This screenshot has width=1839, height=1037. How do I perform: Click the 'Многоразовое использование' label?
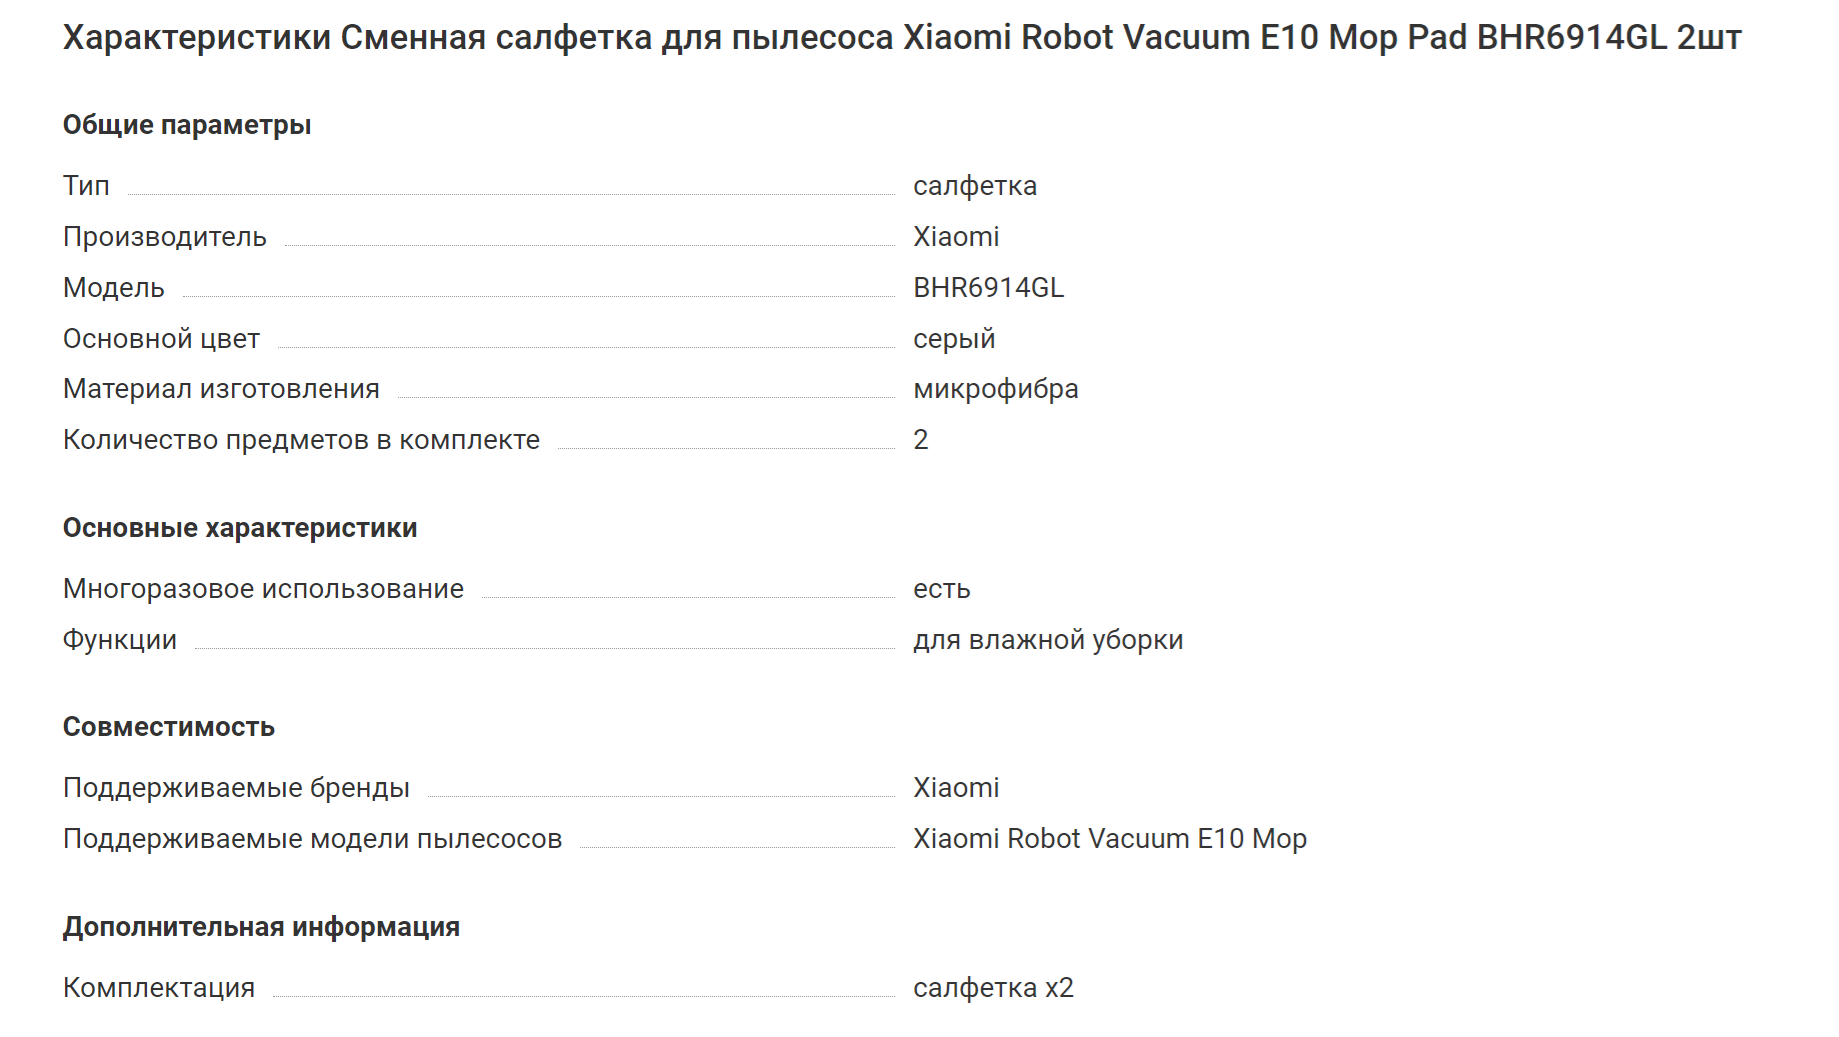263,589
